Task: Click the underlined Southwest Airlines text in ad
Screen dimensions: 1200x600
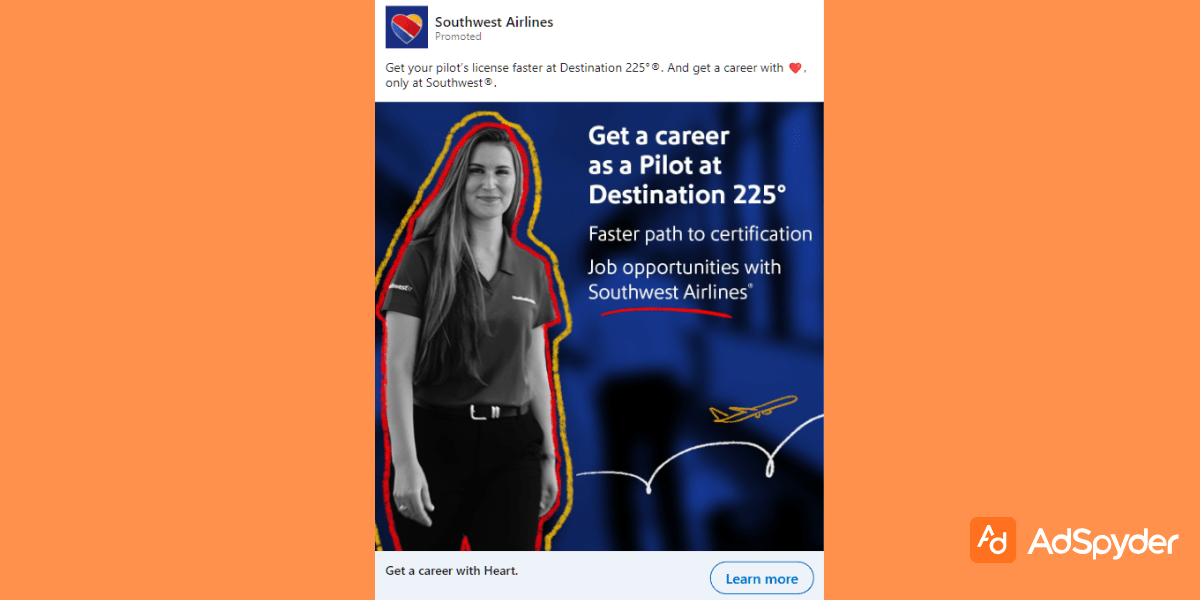Action: (670, 292)
